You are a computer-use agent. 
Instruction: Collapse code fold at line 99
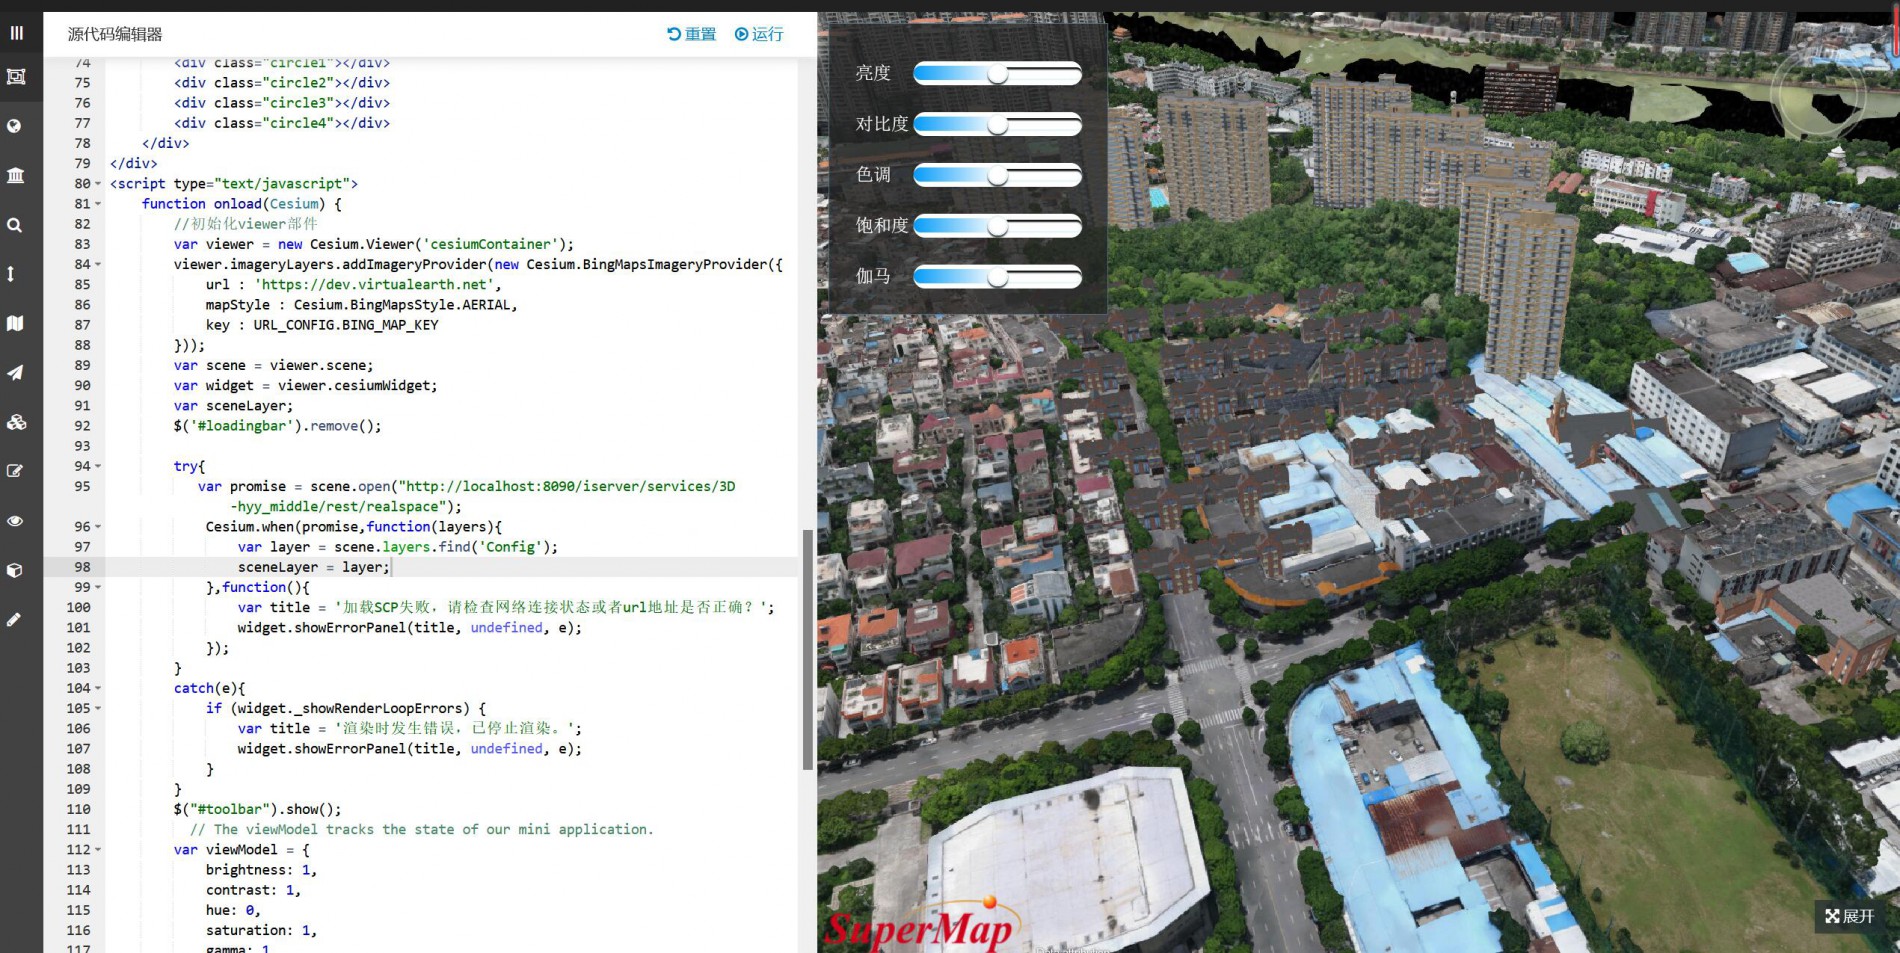click(x=98, y=587)
